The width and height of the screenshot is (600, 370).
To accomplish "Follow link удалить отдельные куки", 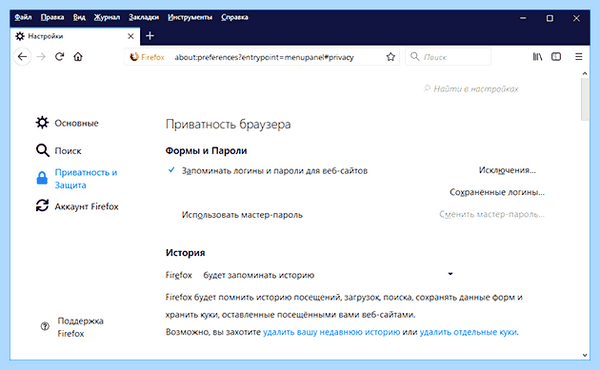I will (x=468, y=332).
